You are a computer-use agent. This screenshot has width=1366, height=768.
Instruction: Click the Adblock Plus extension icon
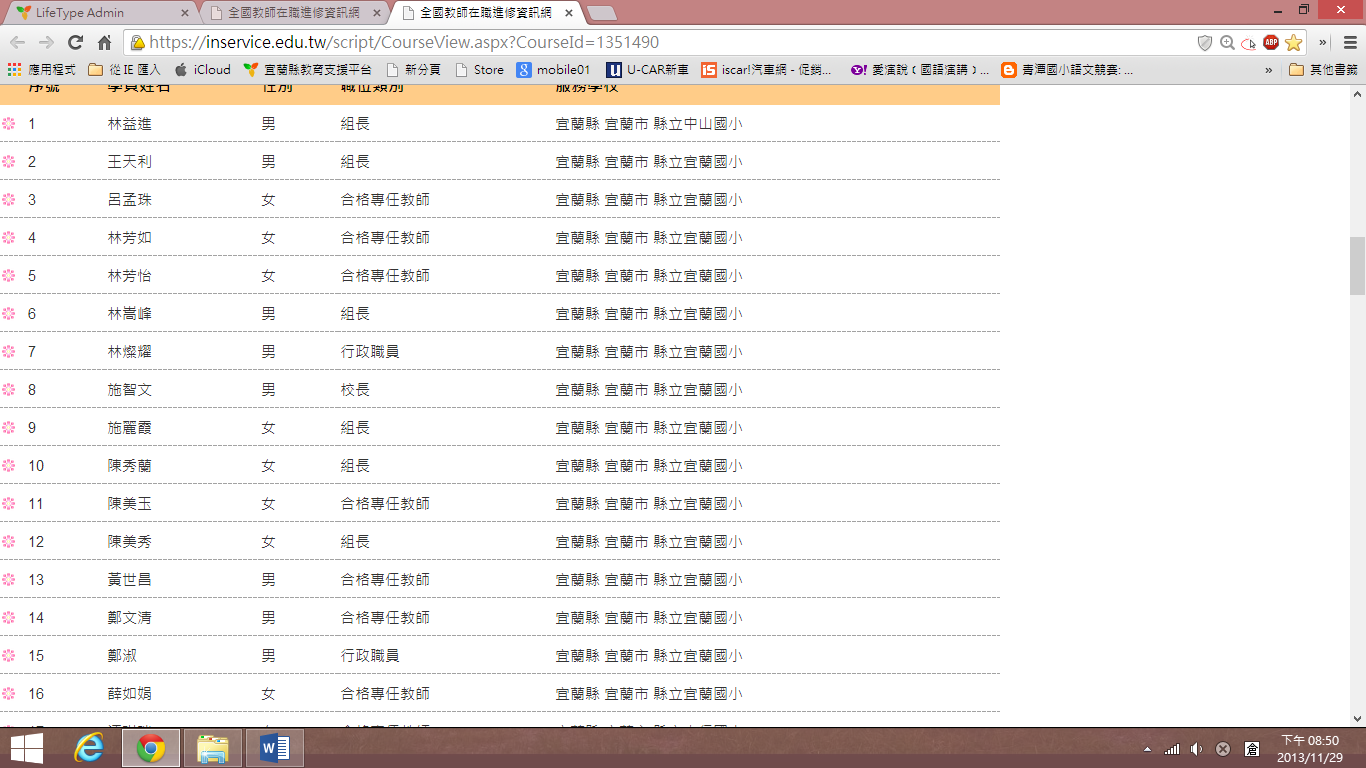(1270, 42)
